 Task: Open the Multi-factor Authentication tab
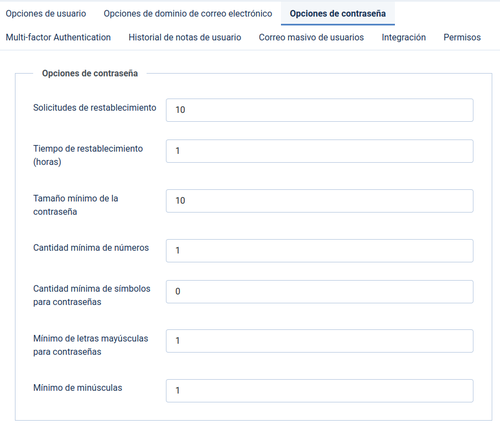58,37
